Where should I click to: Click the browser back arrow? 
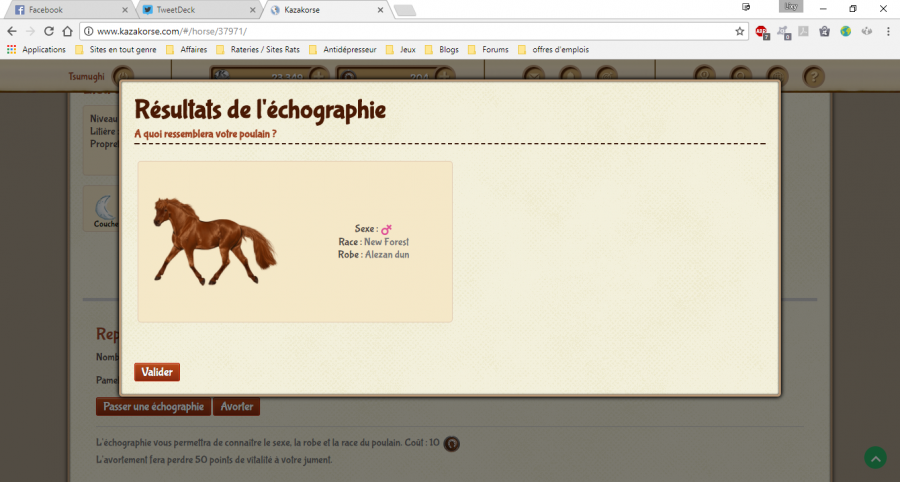(11, 31)
